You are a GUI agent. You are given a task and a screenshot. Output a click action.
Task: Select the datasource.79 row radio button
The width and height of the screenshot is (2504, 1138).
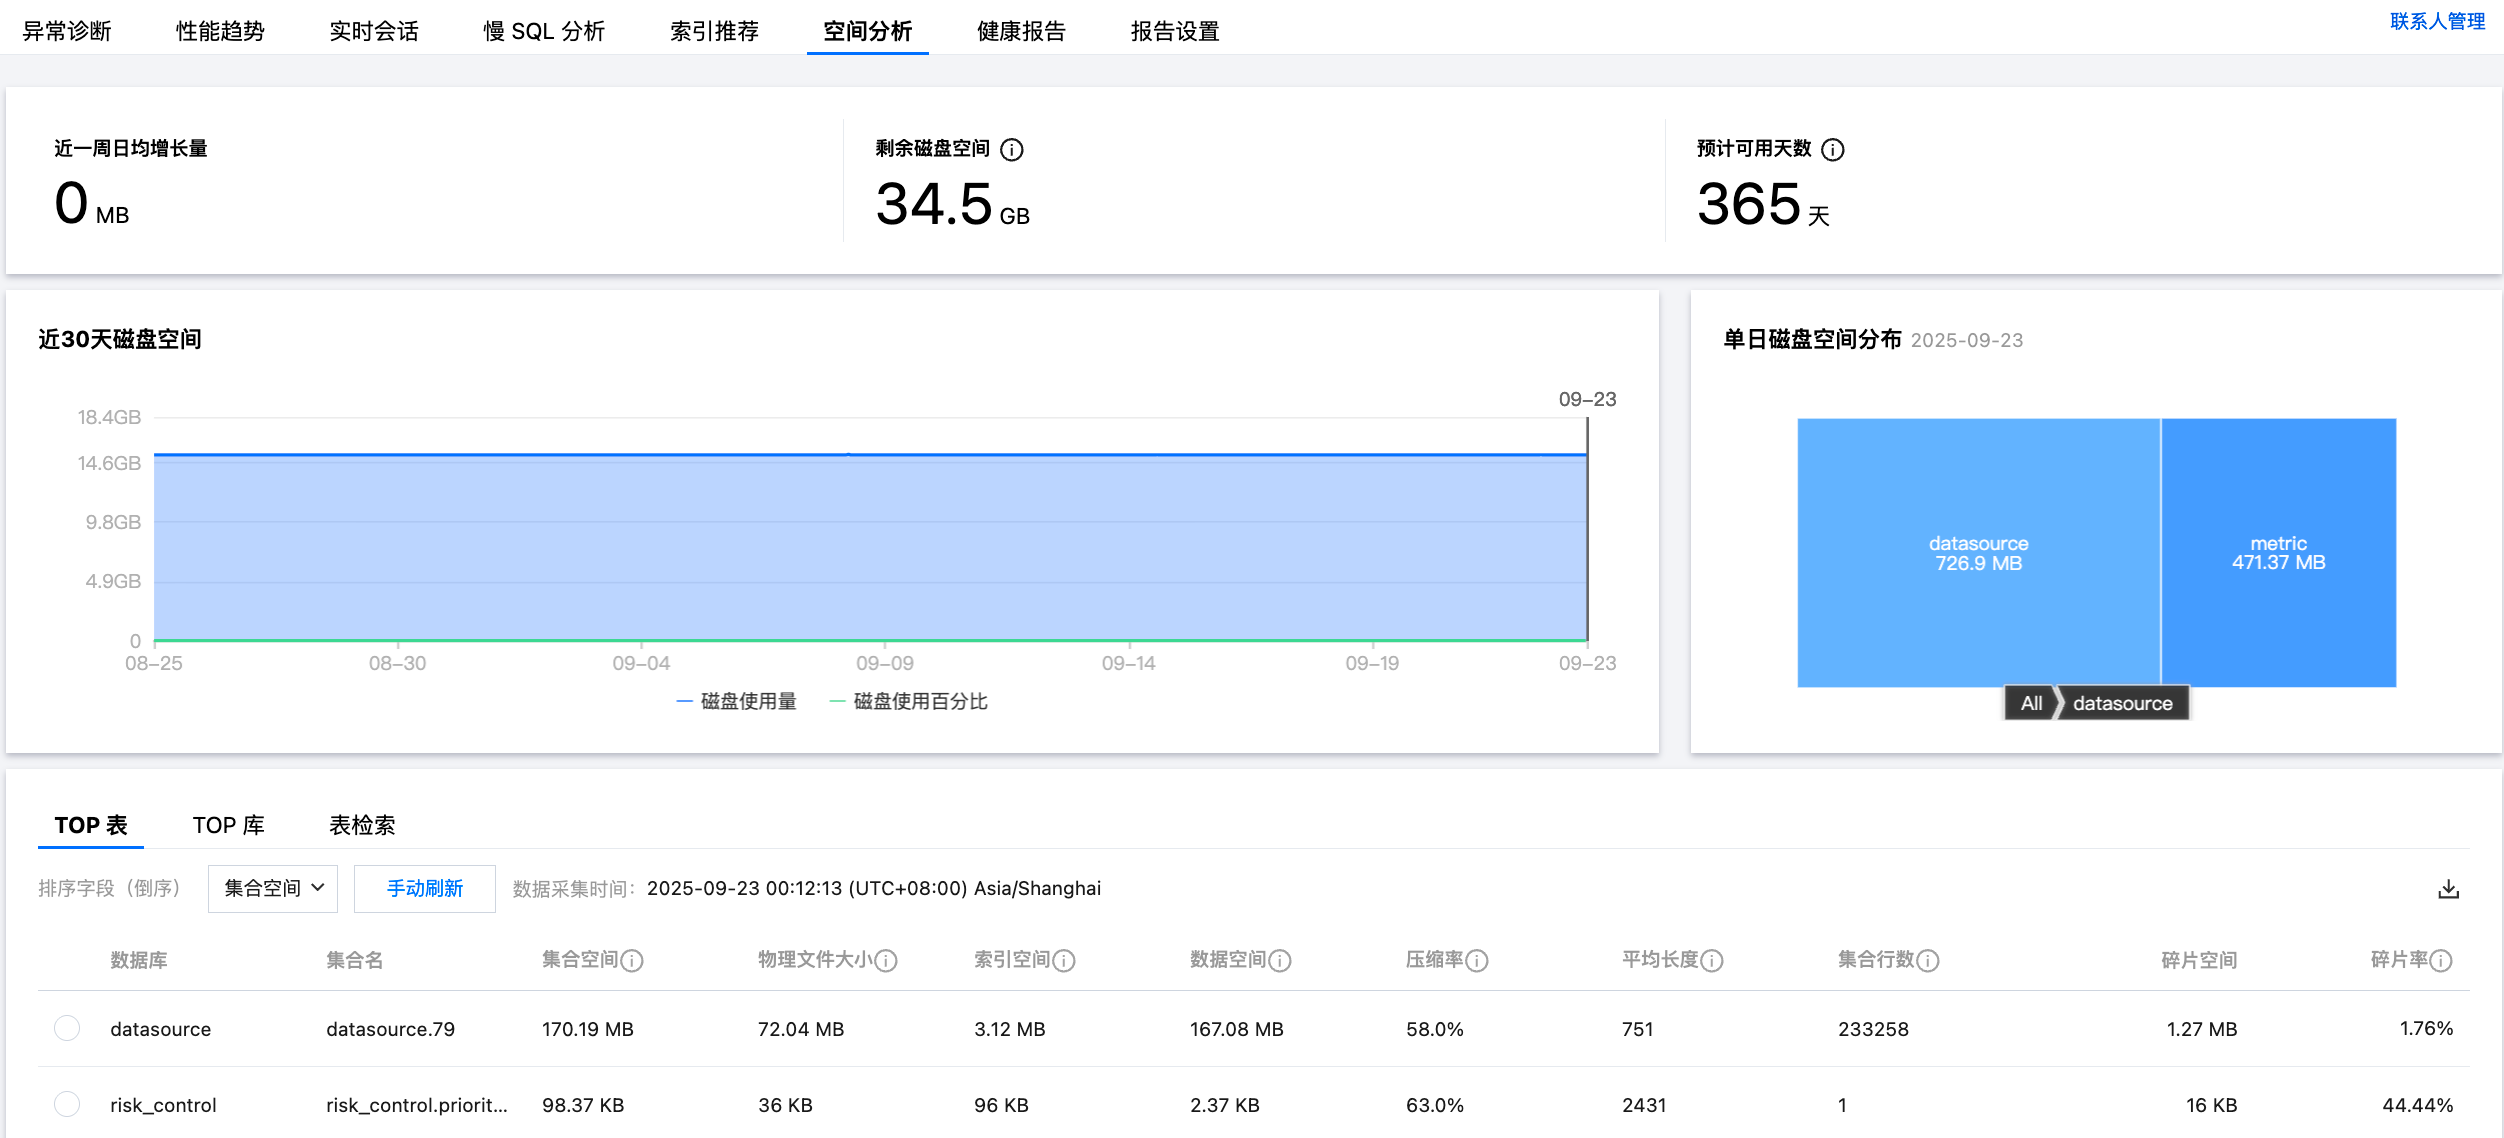click(x=67, y=1028)
